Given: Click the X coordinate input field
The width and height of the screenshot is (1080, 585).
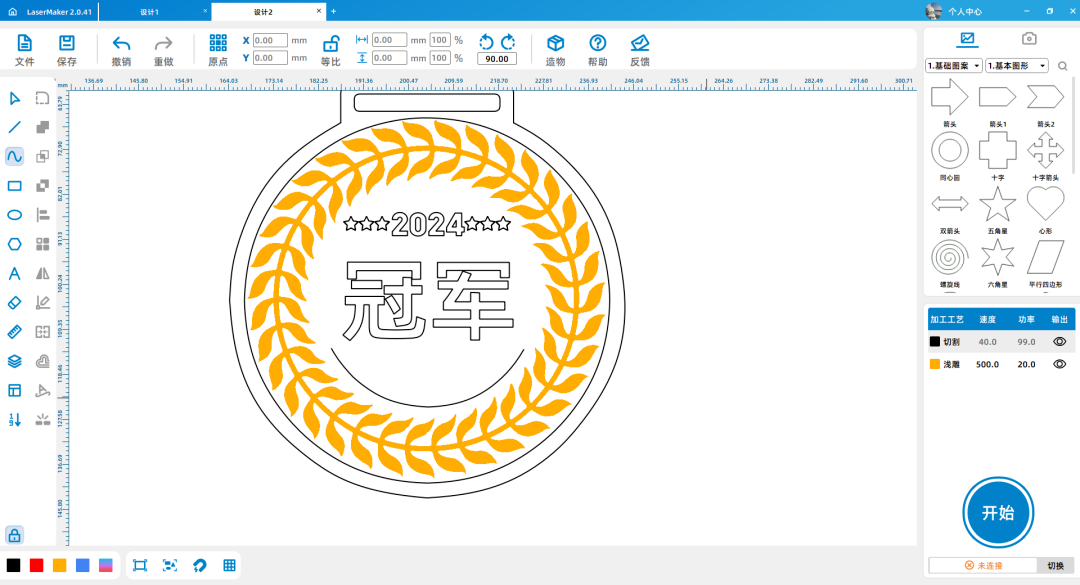Looking at the screenshot, I should point(270,40).
